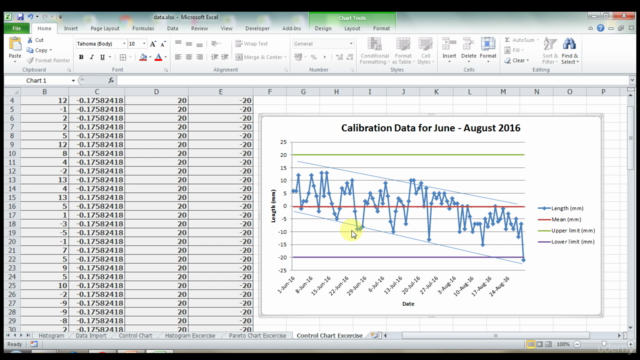Select the Format Painter brush
This screenshot has height=360, width=640.
(30, 60)
